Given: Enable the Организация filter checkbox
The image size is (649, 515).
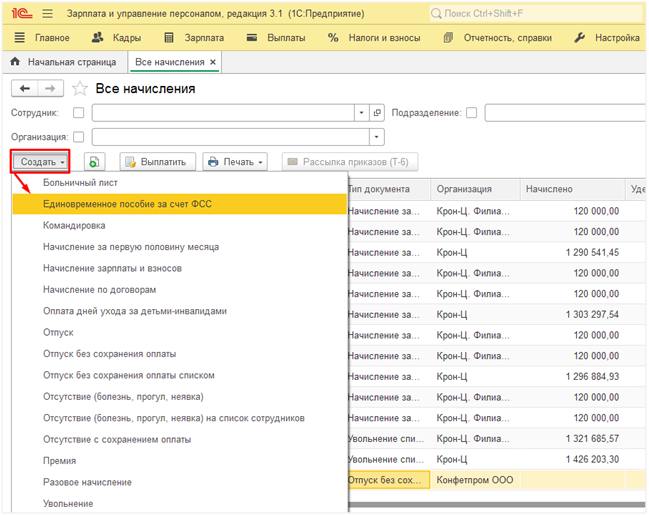Looking at the screenshot, I should tap(79, 137).
